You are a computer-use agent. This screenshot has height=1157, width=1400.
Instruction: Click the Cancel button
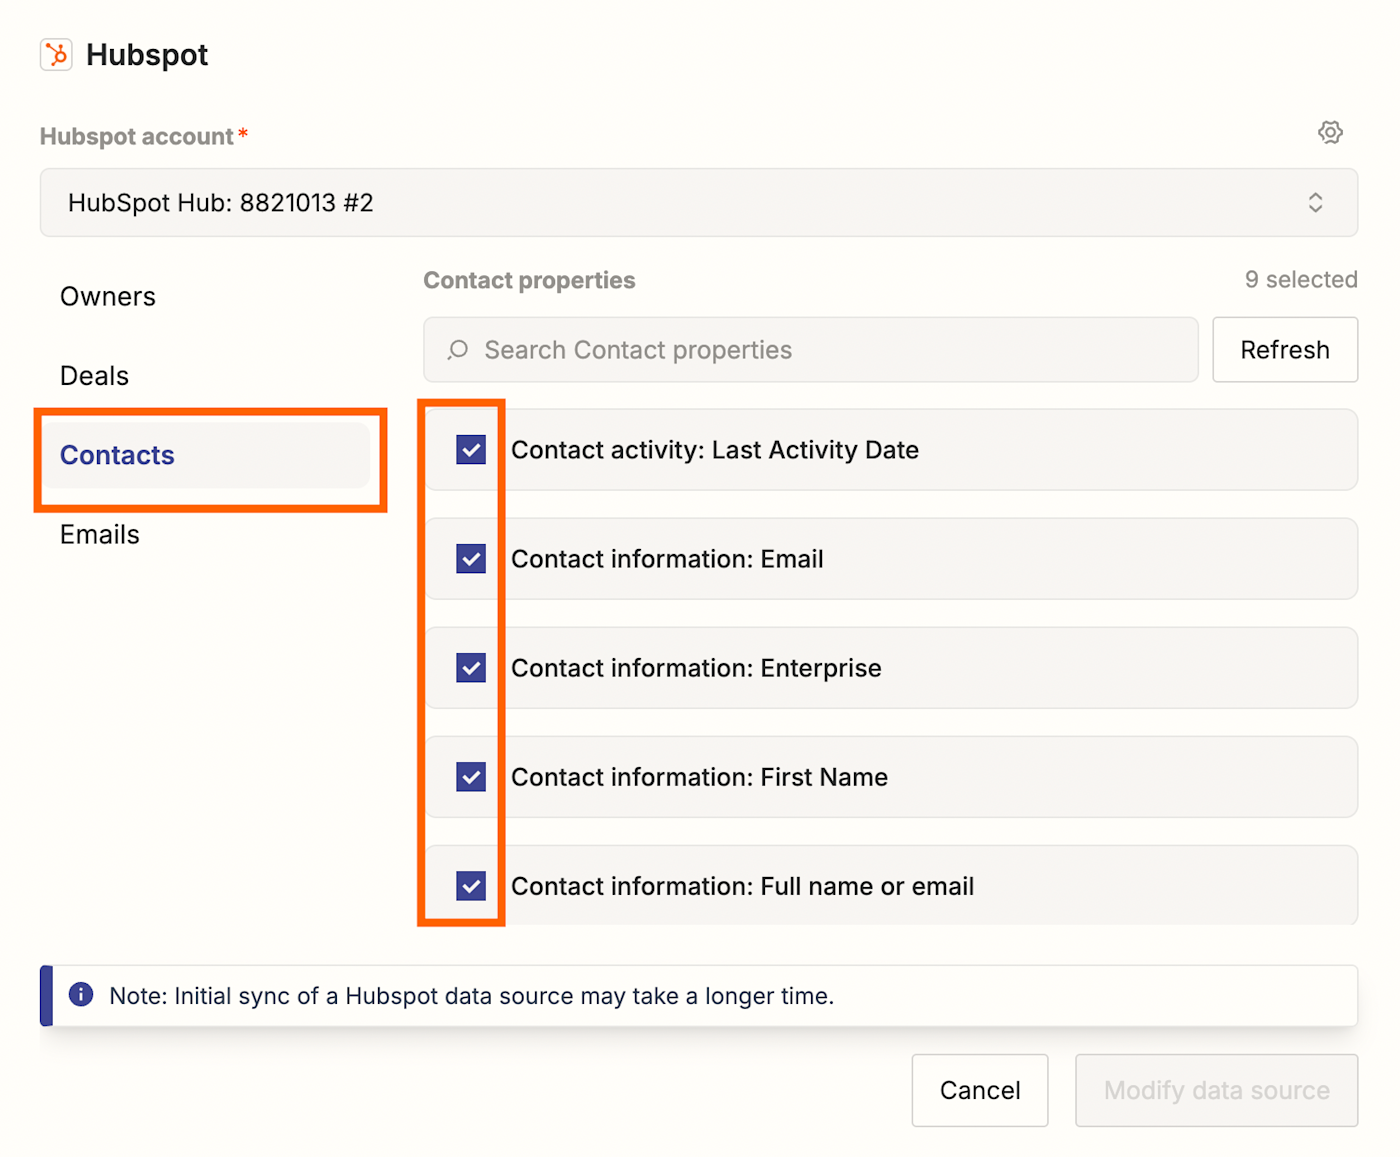(x=980, y=1090)
